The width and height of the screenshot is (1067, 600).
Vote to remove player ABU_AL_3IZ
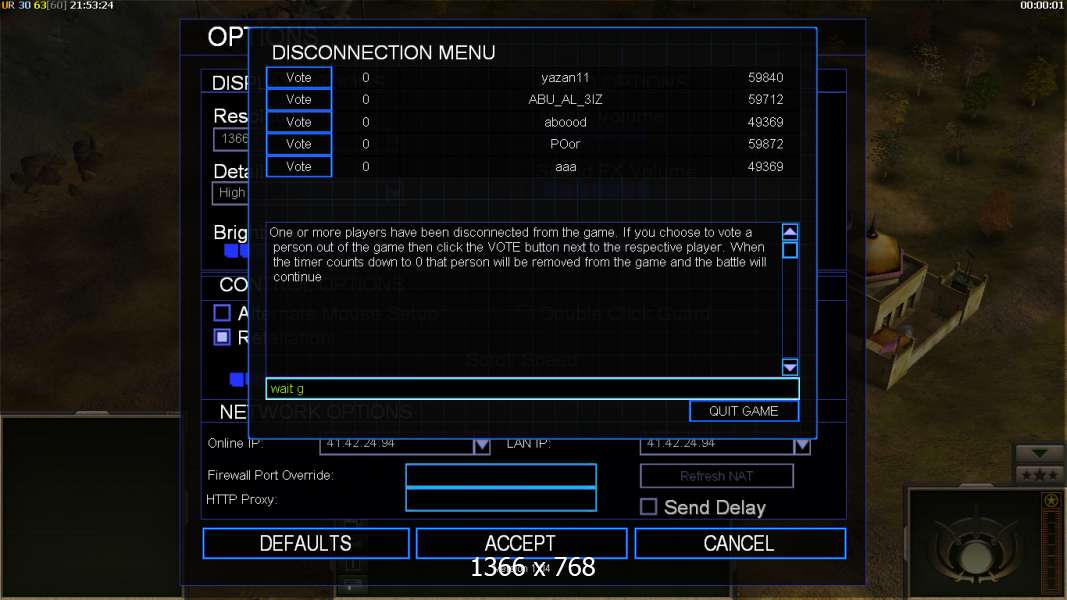[x=299, y=99]
